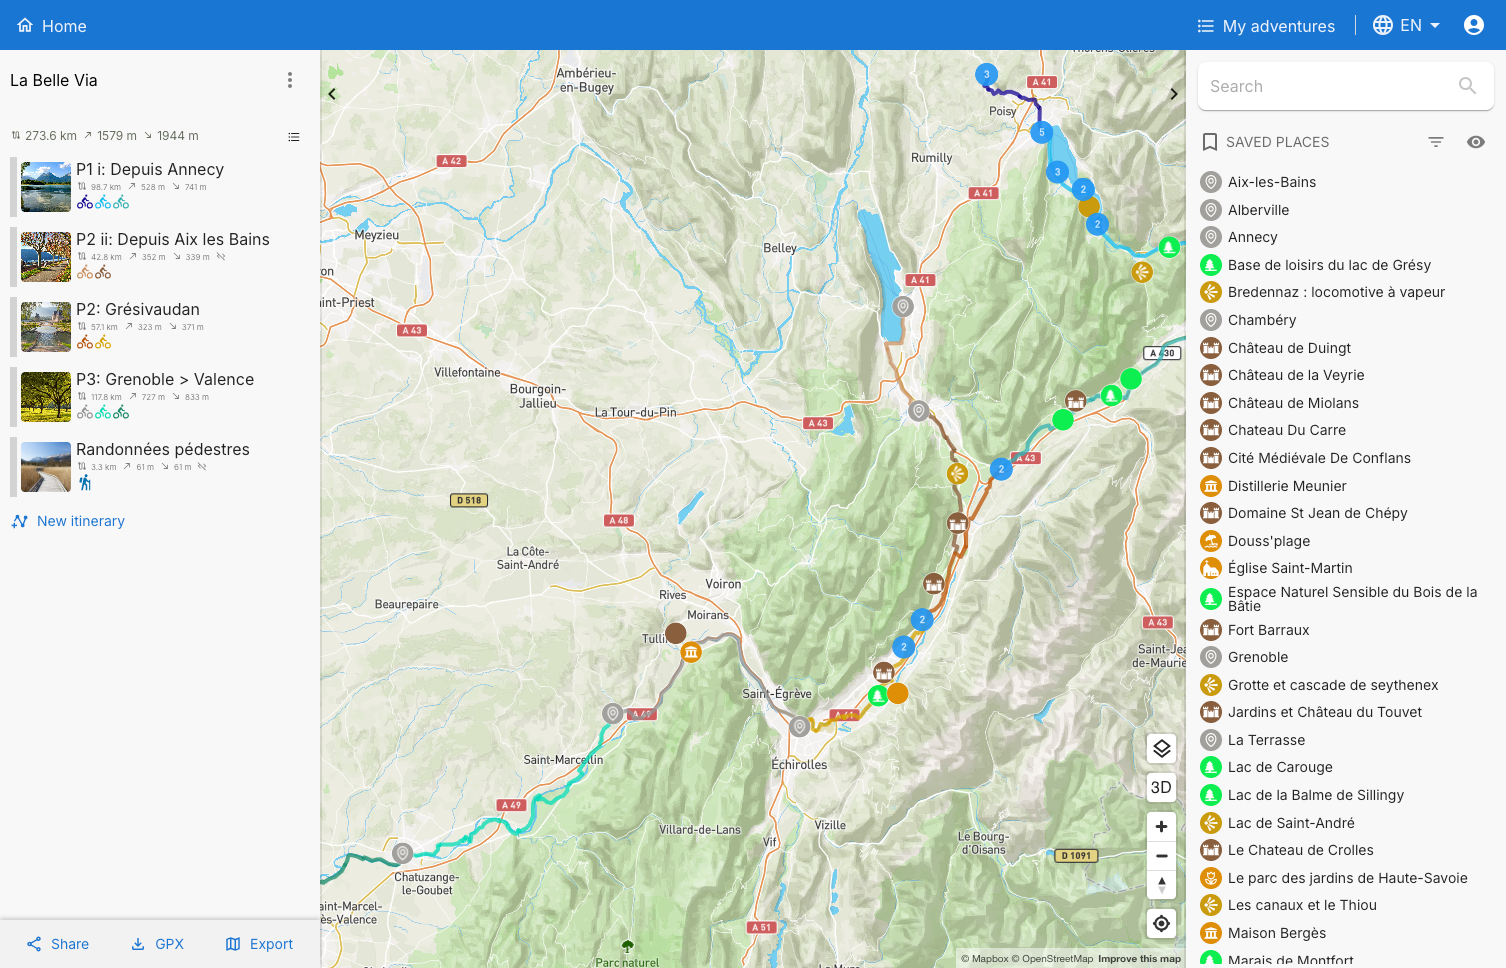Open saved places filter options

point(1436,142)
